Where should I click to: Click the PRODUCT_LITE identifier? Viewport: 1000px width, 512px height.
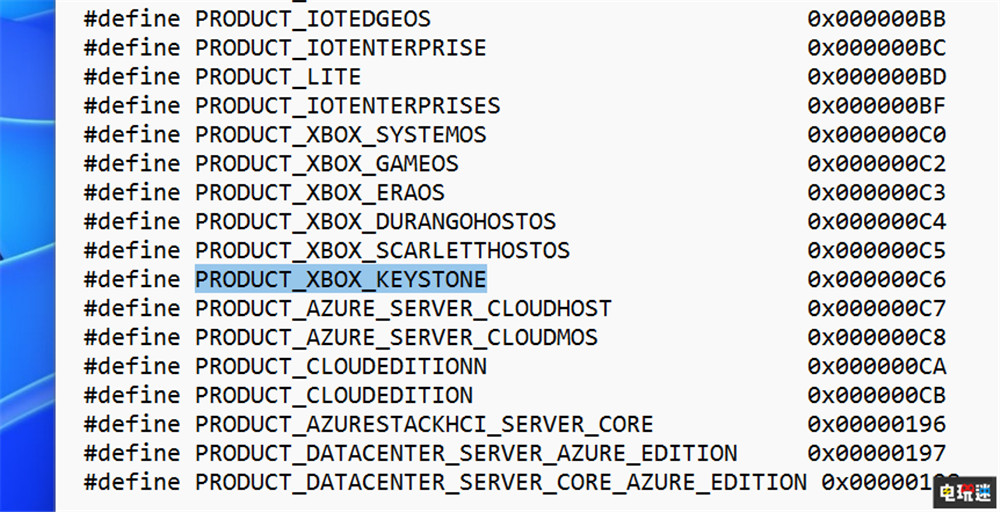(278, 76)
